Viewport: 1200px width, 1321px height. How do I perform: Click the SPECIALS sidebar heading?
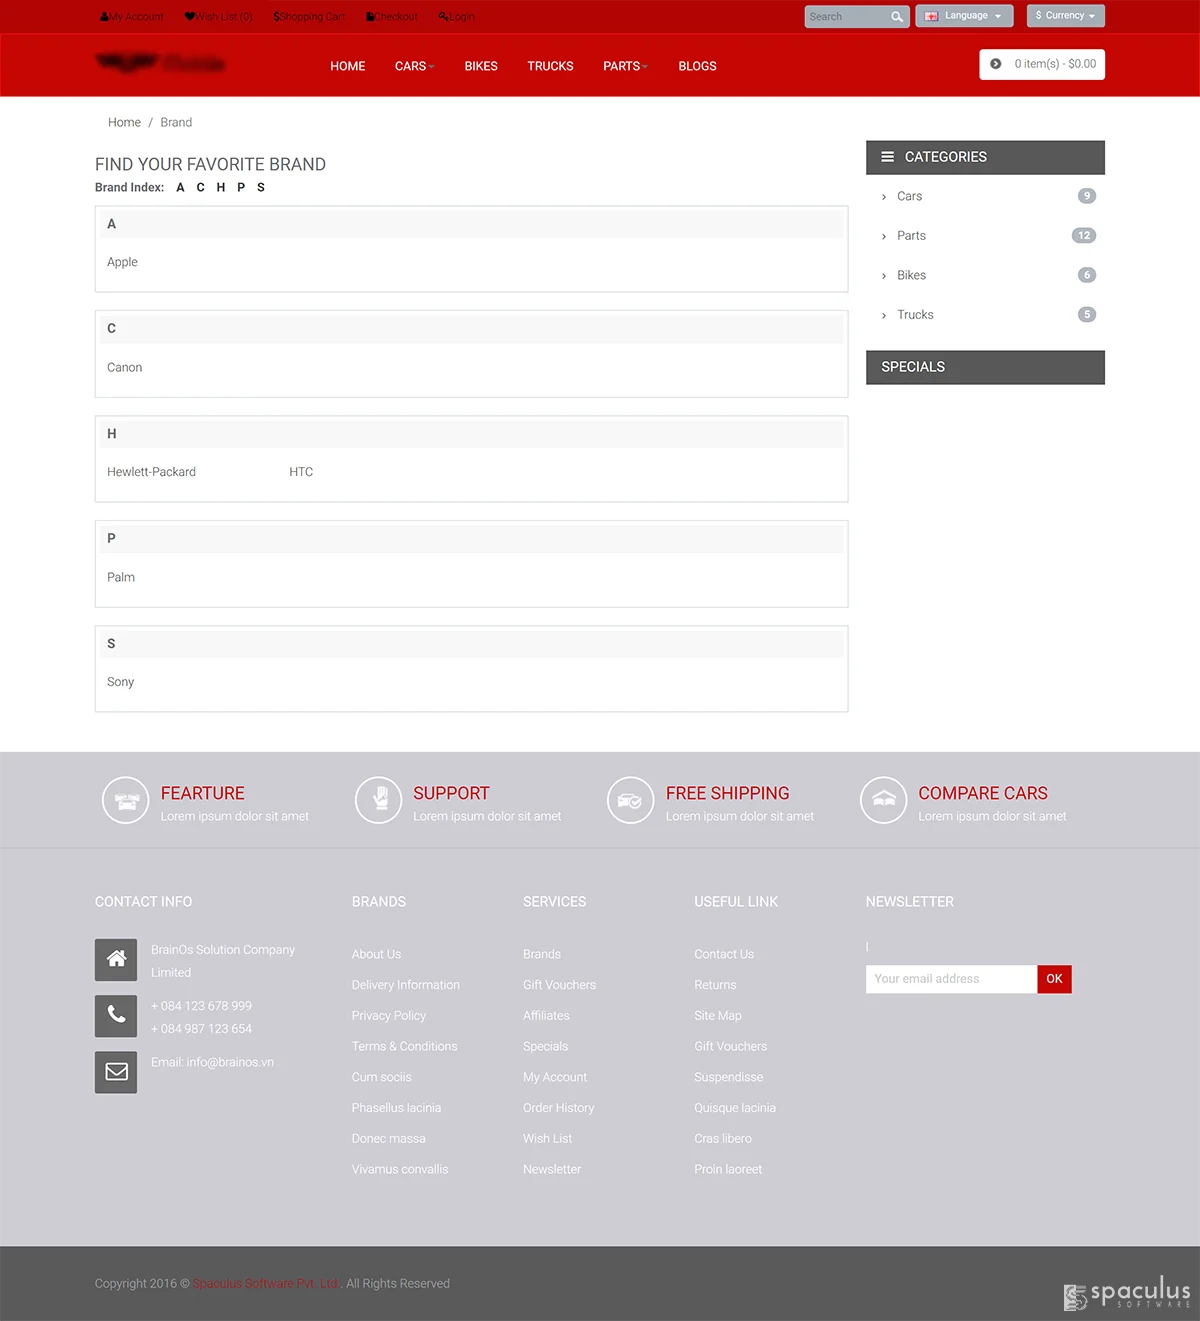(985, 367)
